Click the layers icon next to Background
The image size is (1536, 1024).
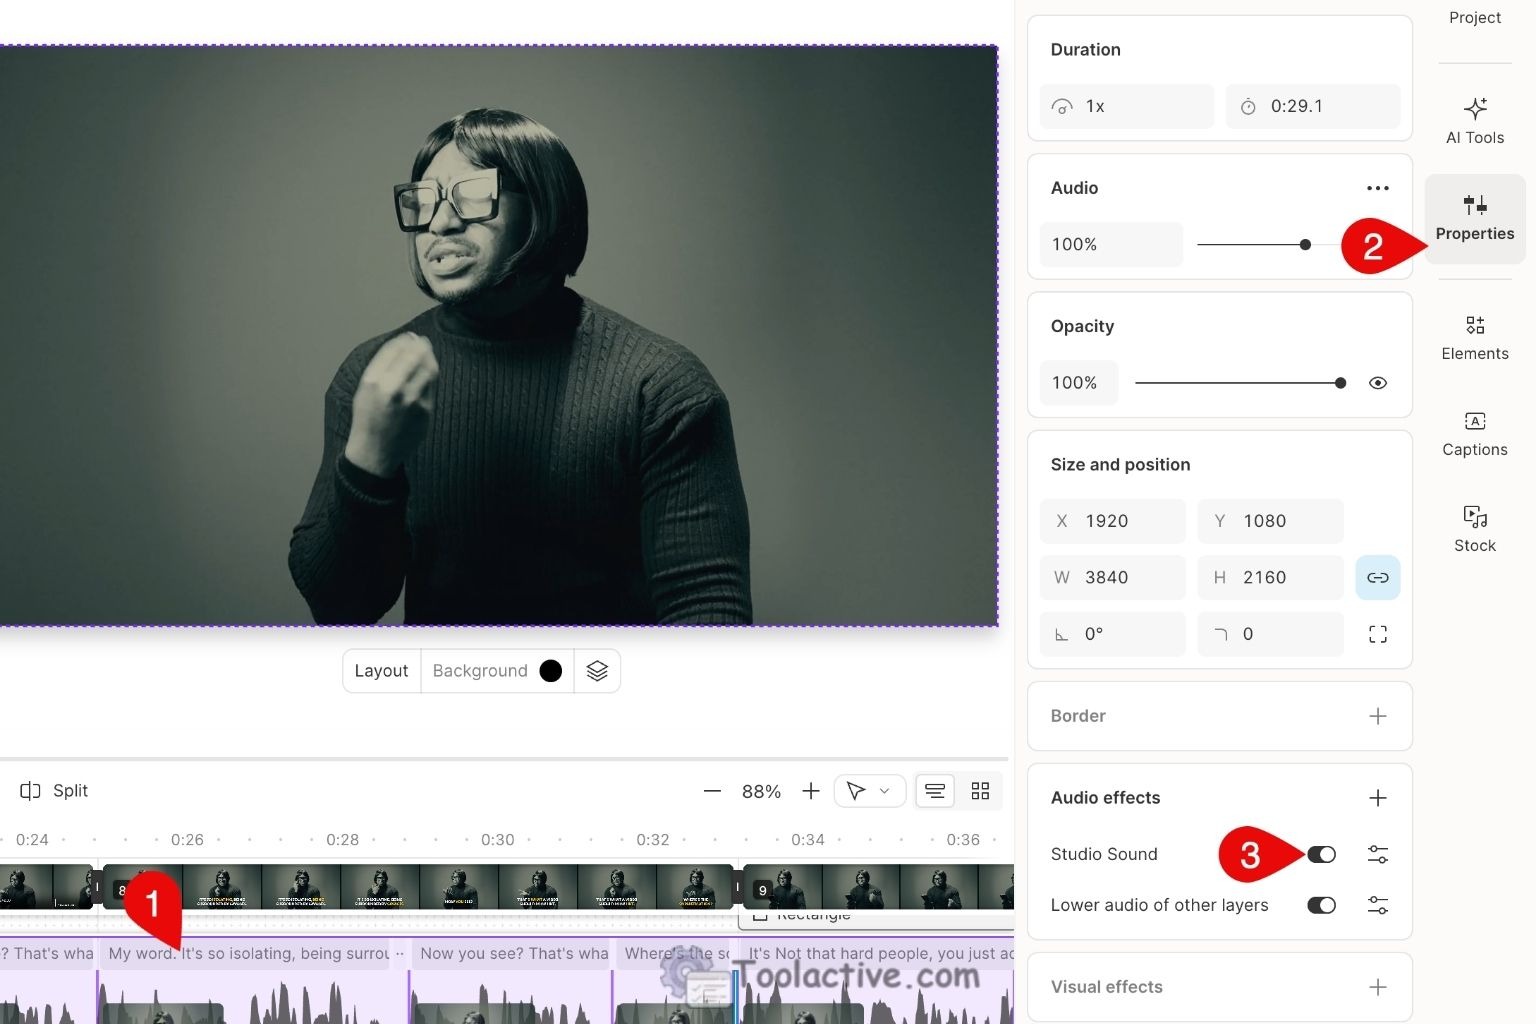tap(597, 670)
